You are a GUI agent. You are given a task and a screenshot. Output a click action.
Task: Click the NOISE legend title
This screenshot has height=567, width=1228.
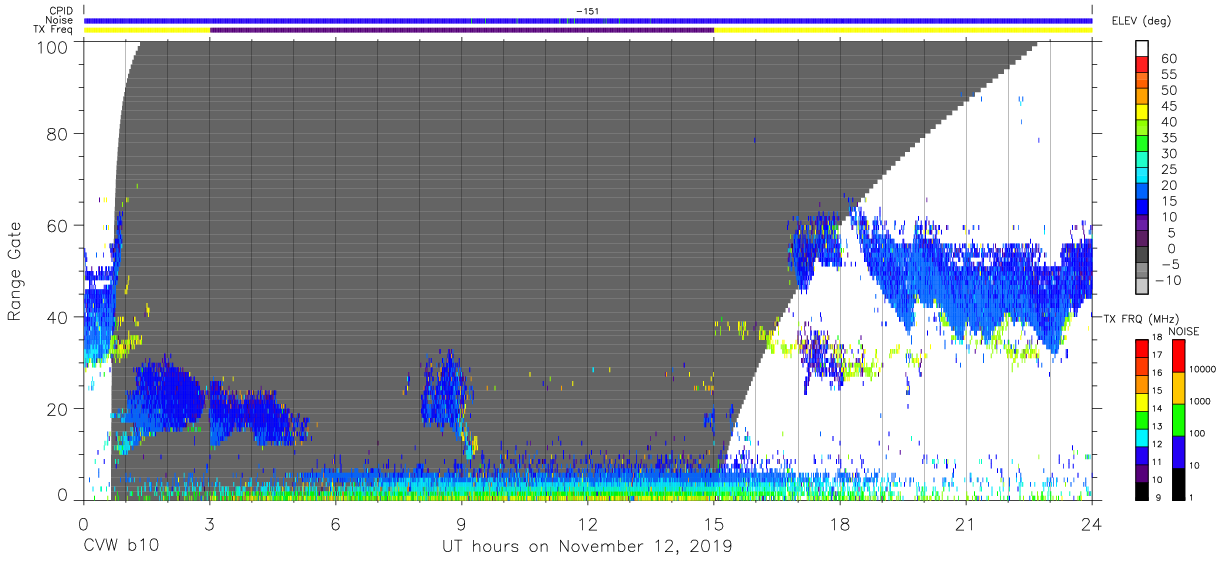(1185, 331)
